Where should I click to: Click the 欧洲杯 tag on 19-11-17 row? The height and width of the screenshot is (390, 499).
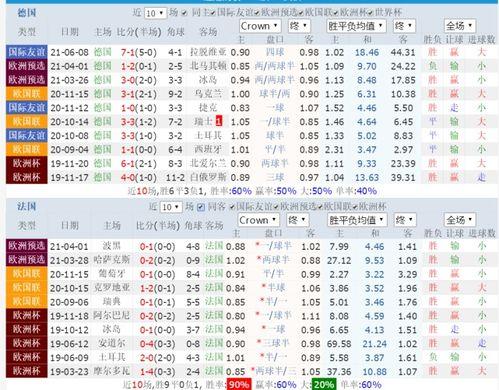[x=27, y=177]
